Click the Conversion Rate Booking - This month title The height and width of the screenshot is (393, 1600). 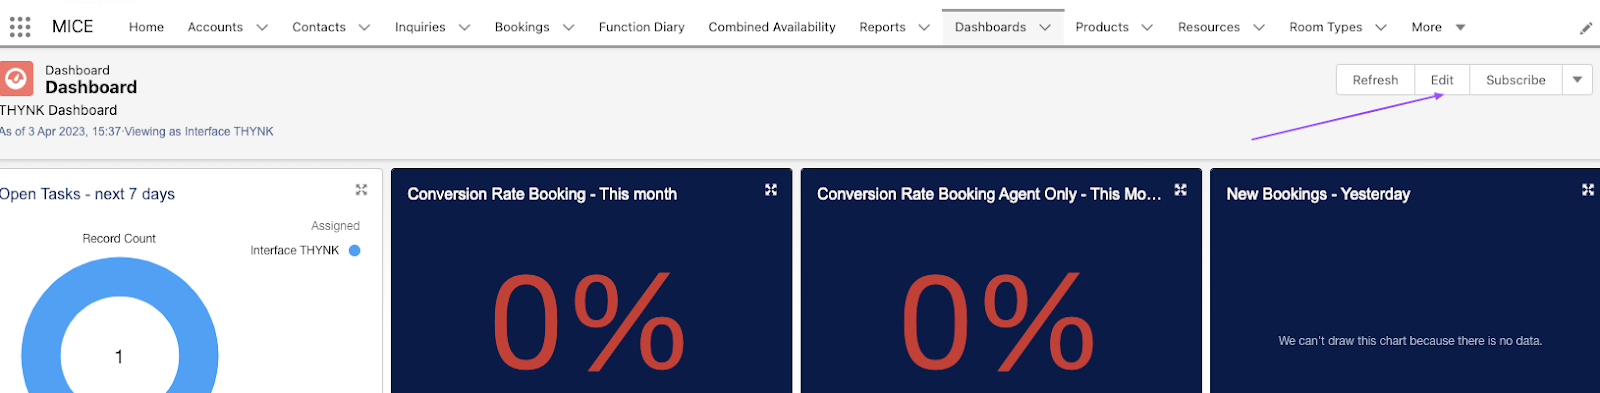[x=542, y=194]
